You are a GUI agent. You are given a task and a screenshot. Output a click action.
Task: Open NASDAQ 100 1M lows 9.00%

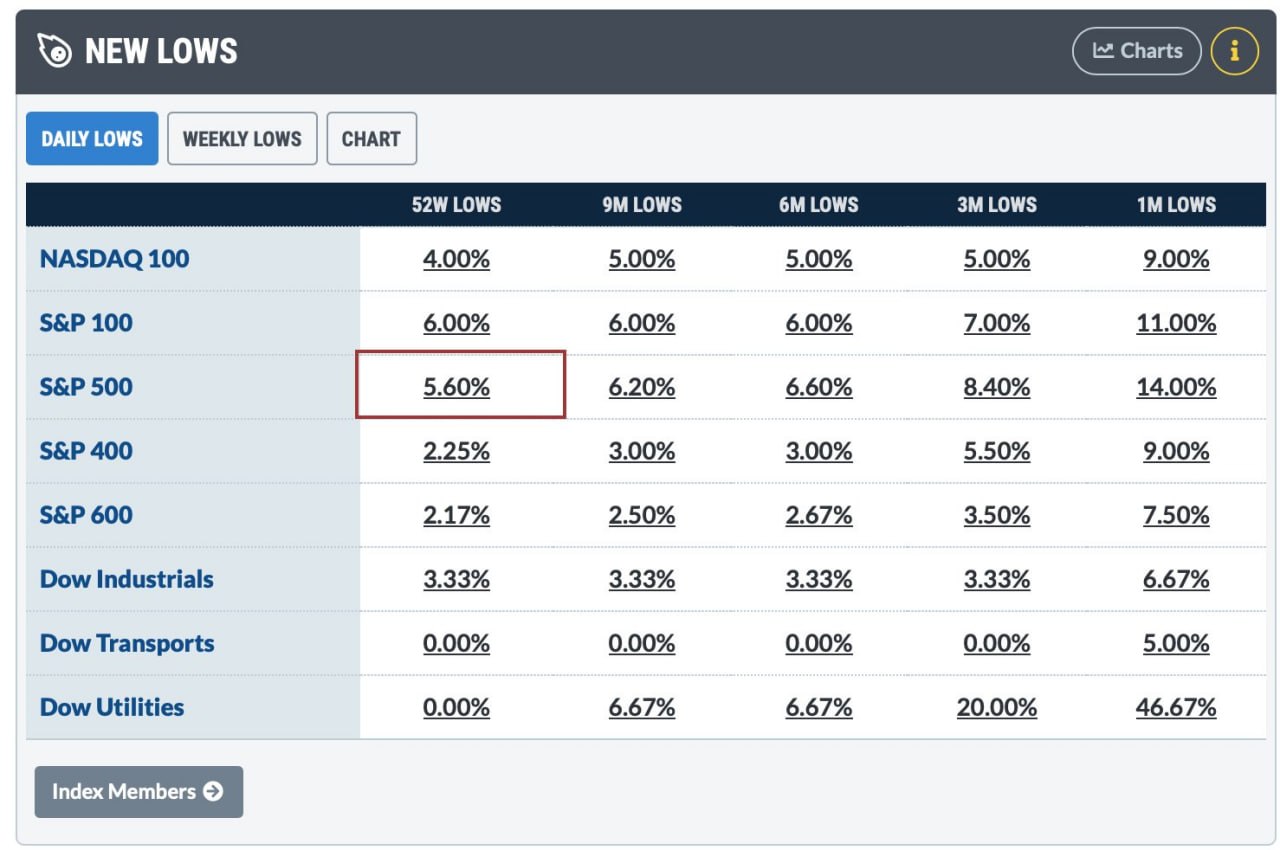click(x=1176, y=259)
